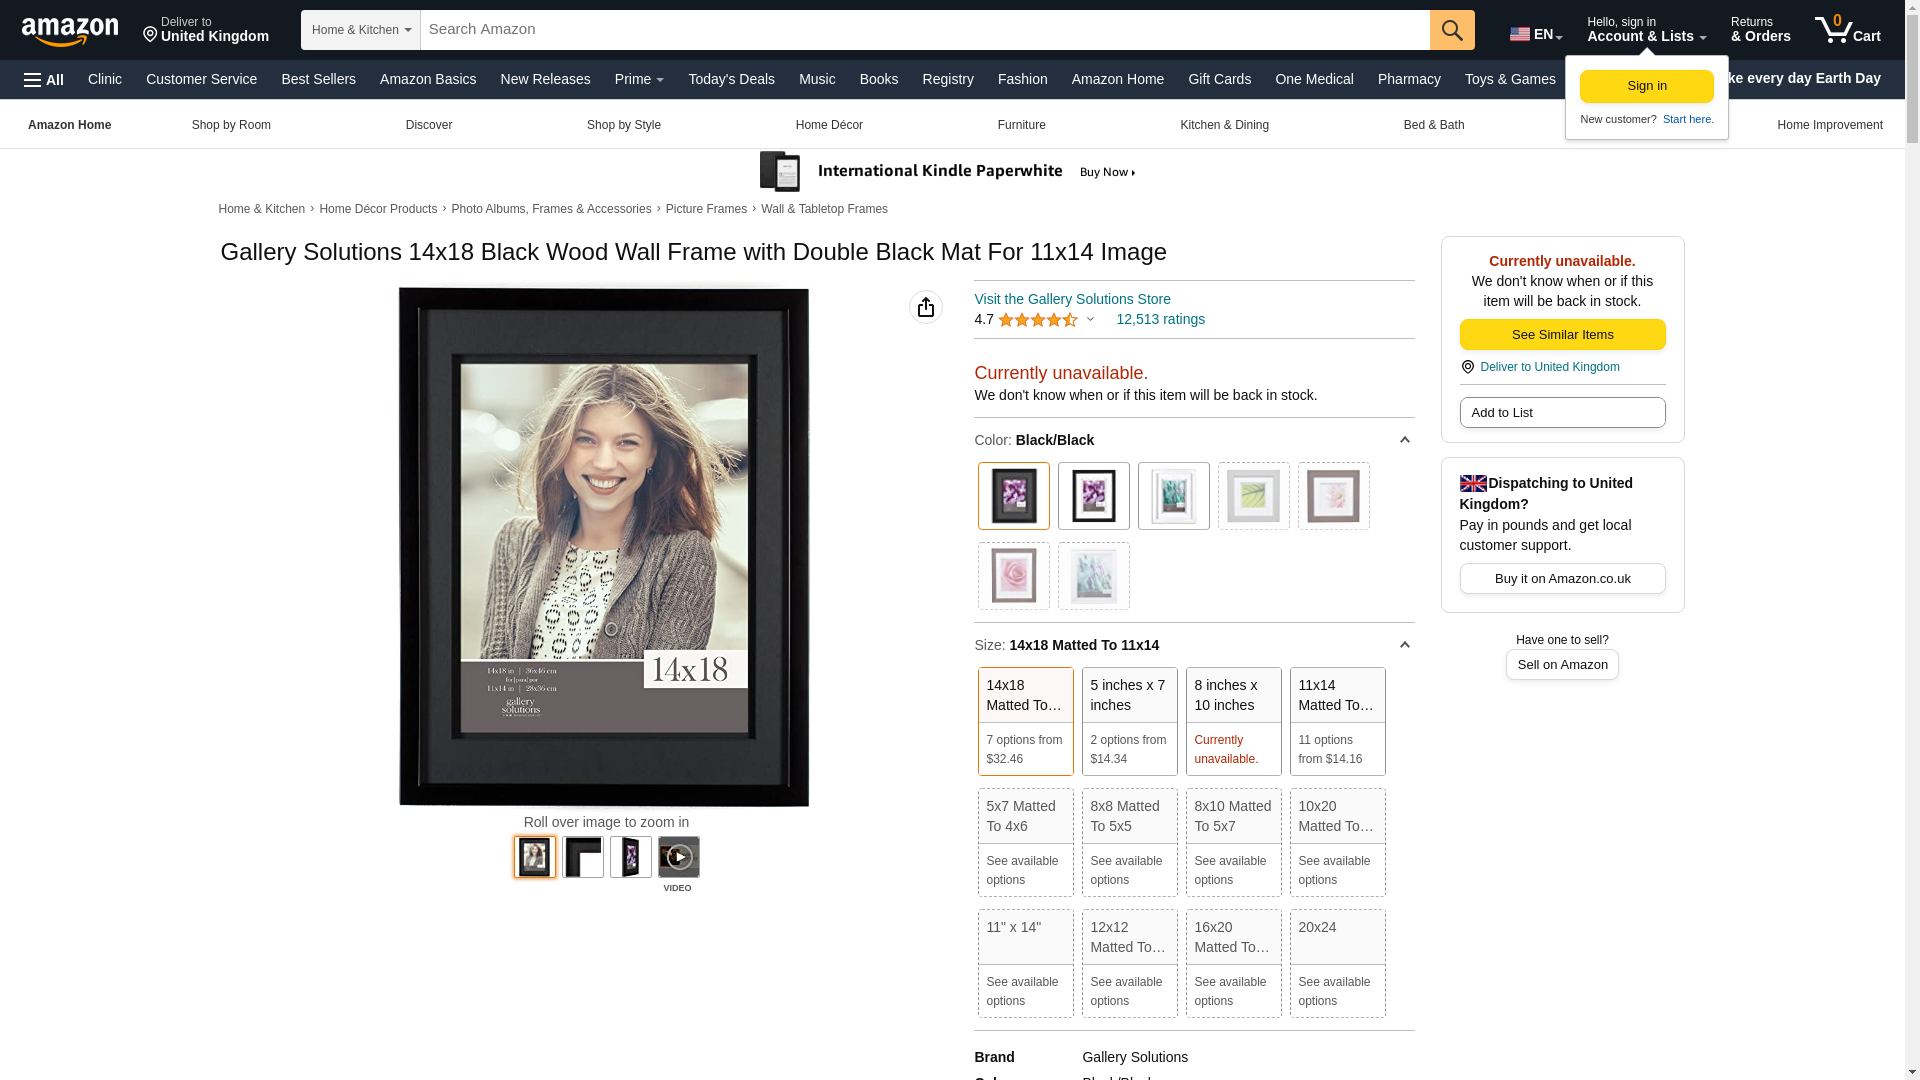1920x1080 pixels.
Task: Expand the star rating breakdown chevron
Action: 1090,320
